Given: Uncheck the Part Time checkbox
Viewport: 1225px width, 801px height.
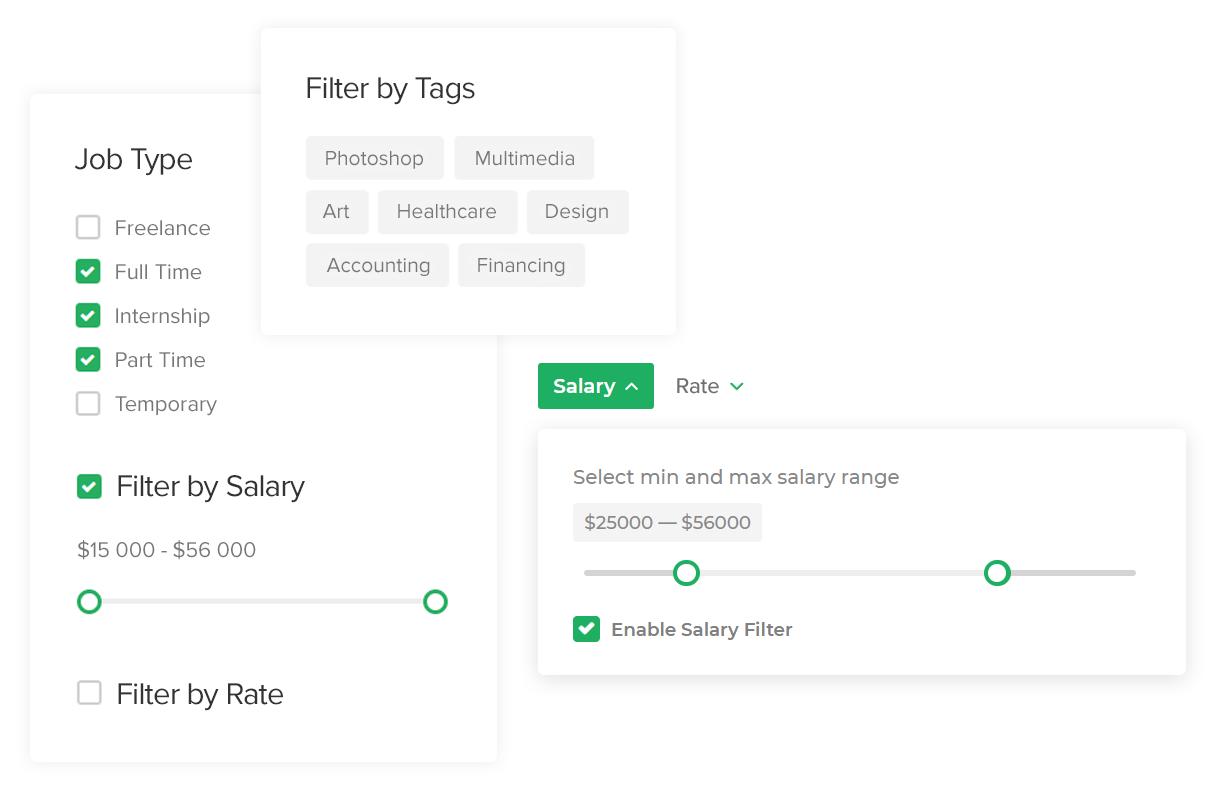Looking at the screenshot, I should coord(88,360).
